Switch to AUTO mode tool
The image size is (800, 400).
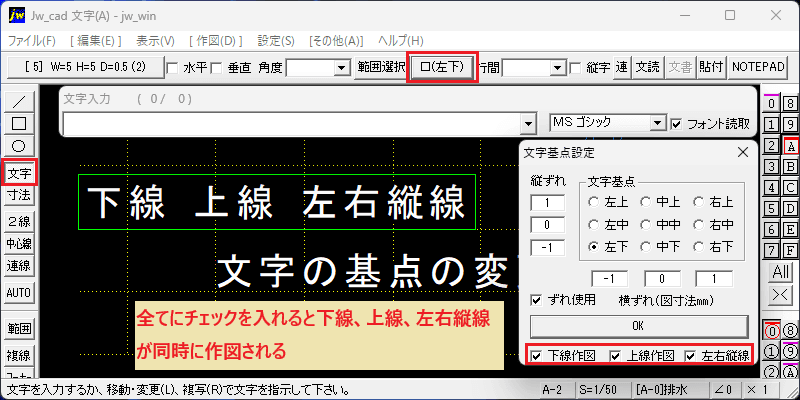tap(19, 293)
